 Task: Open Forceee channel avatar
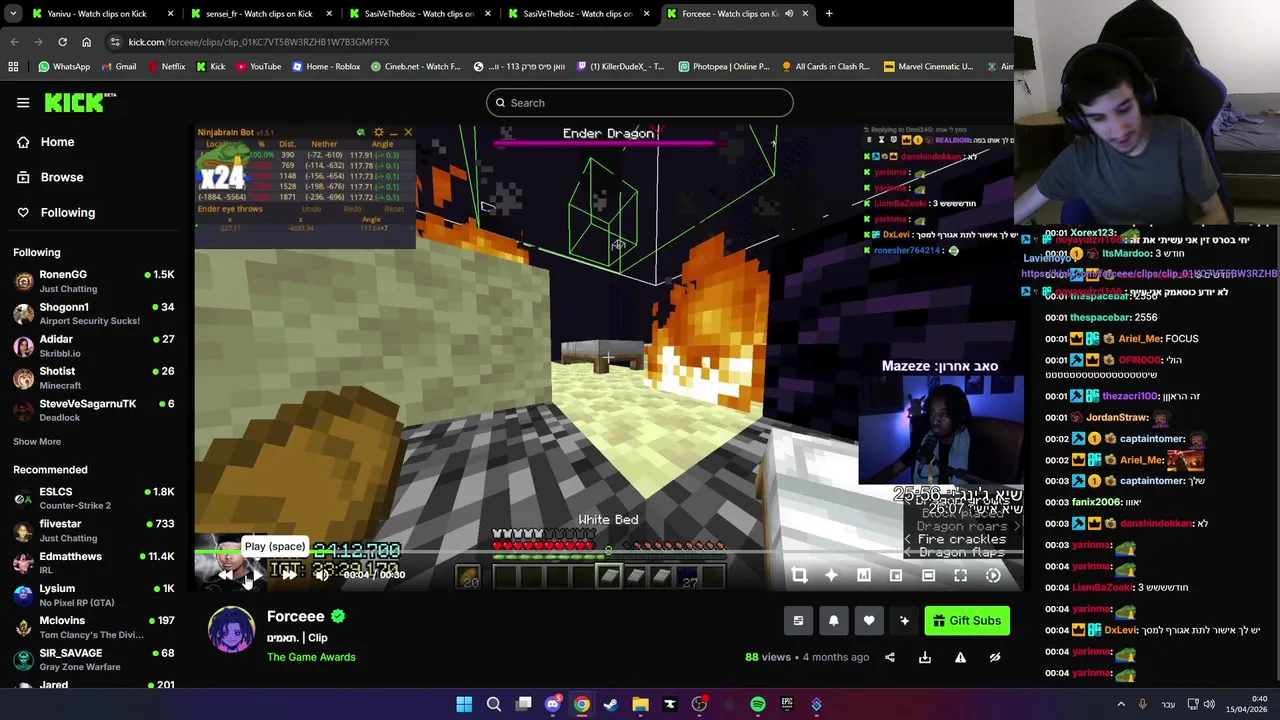click(x=231, y=630)
